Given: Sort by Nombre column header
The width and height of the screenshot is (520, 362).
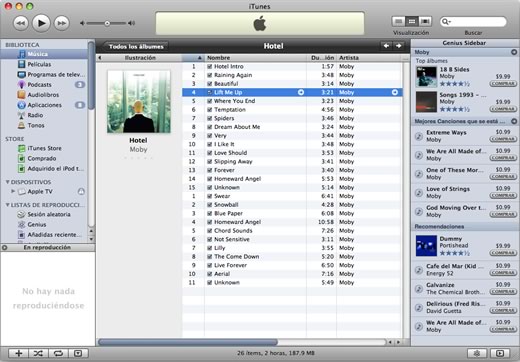Looking at the screenshot, I should pos(255,58).
